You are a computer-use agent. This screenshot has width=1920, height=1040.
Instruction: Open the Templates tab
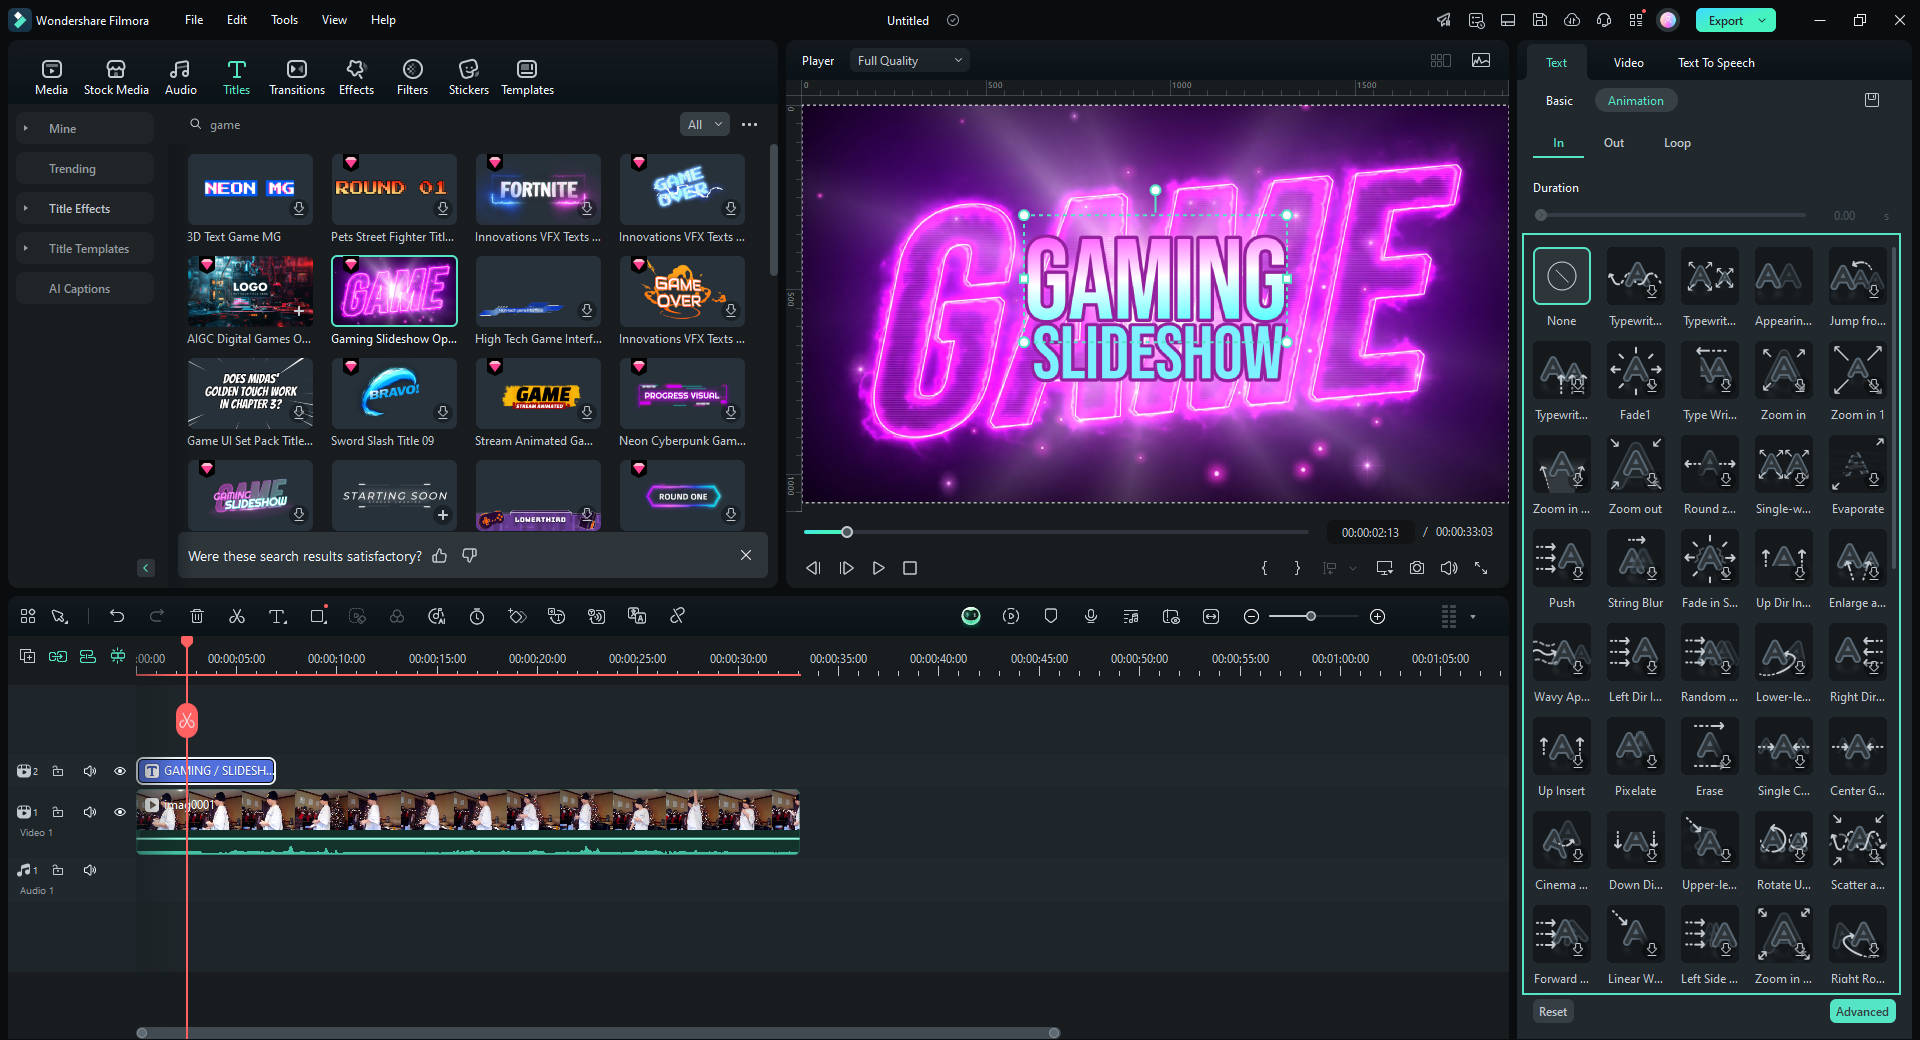click(527, 77)
